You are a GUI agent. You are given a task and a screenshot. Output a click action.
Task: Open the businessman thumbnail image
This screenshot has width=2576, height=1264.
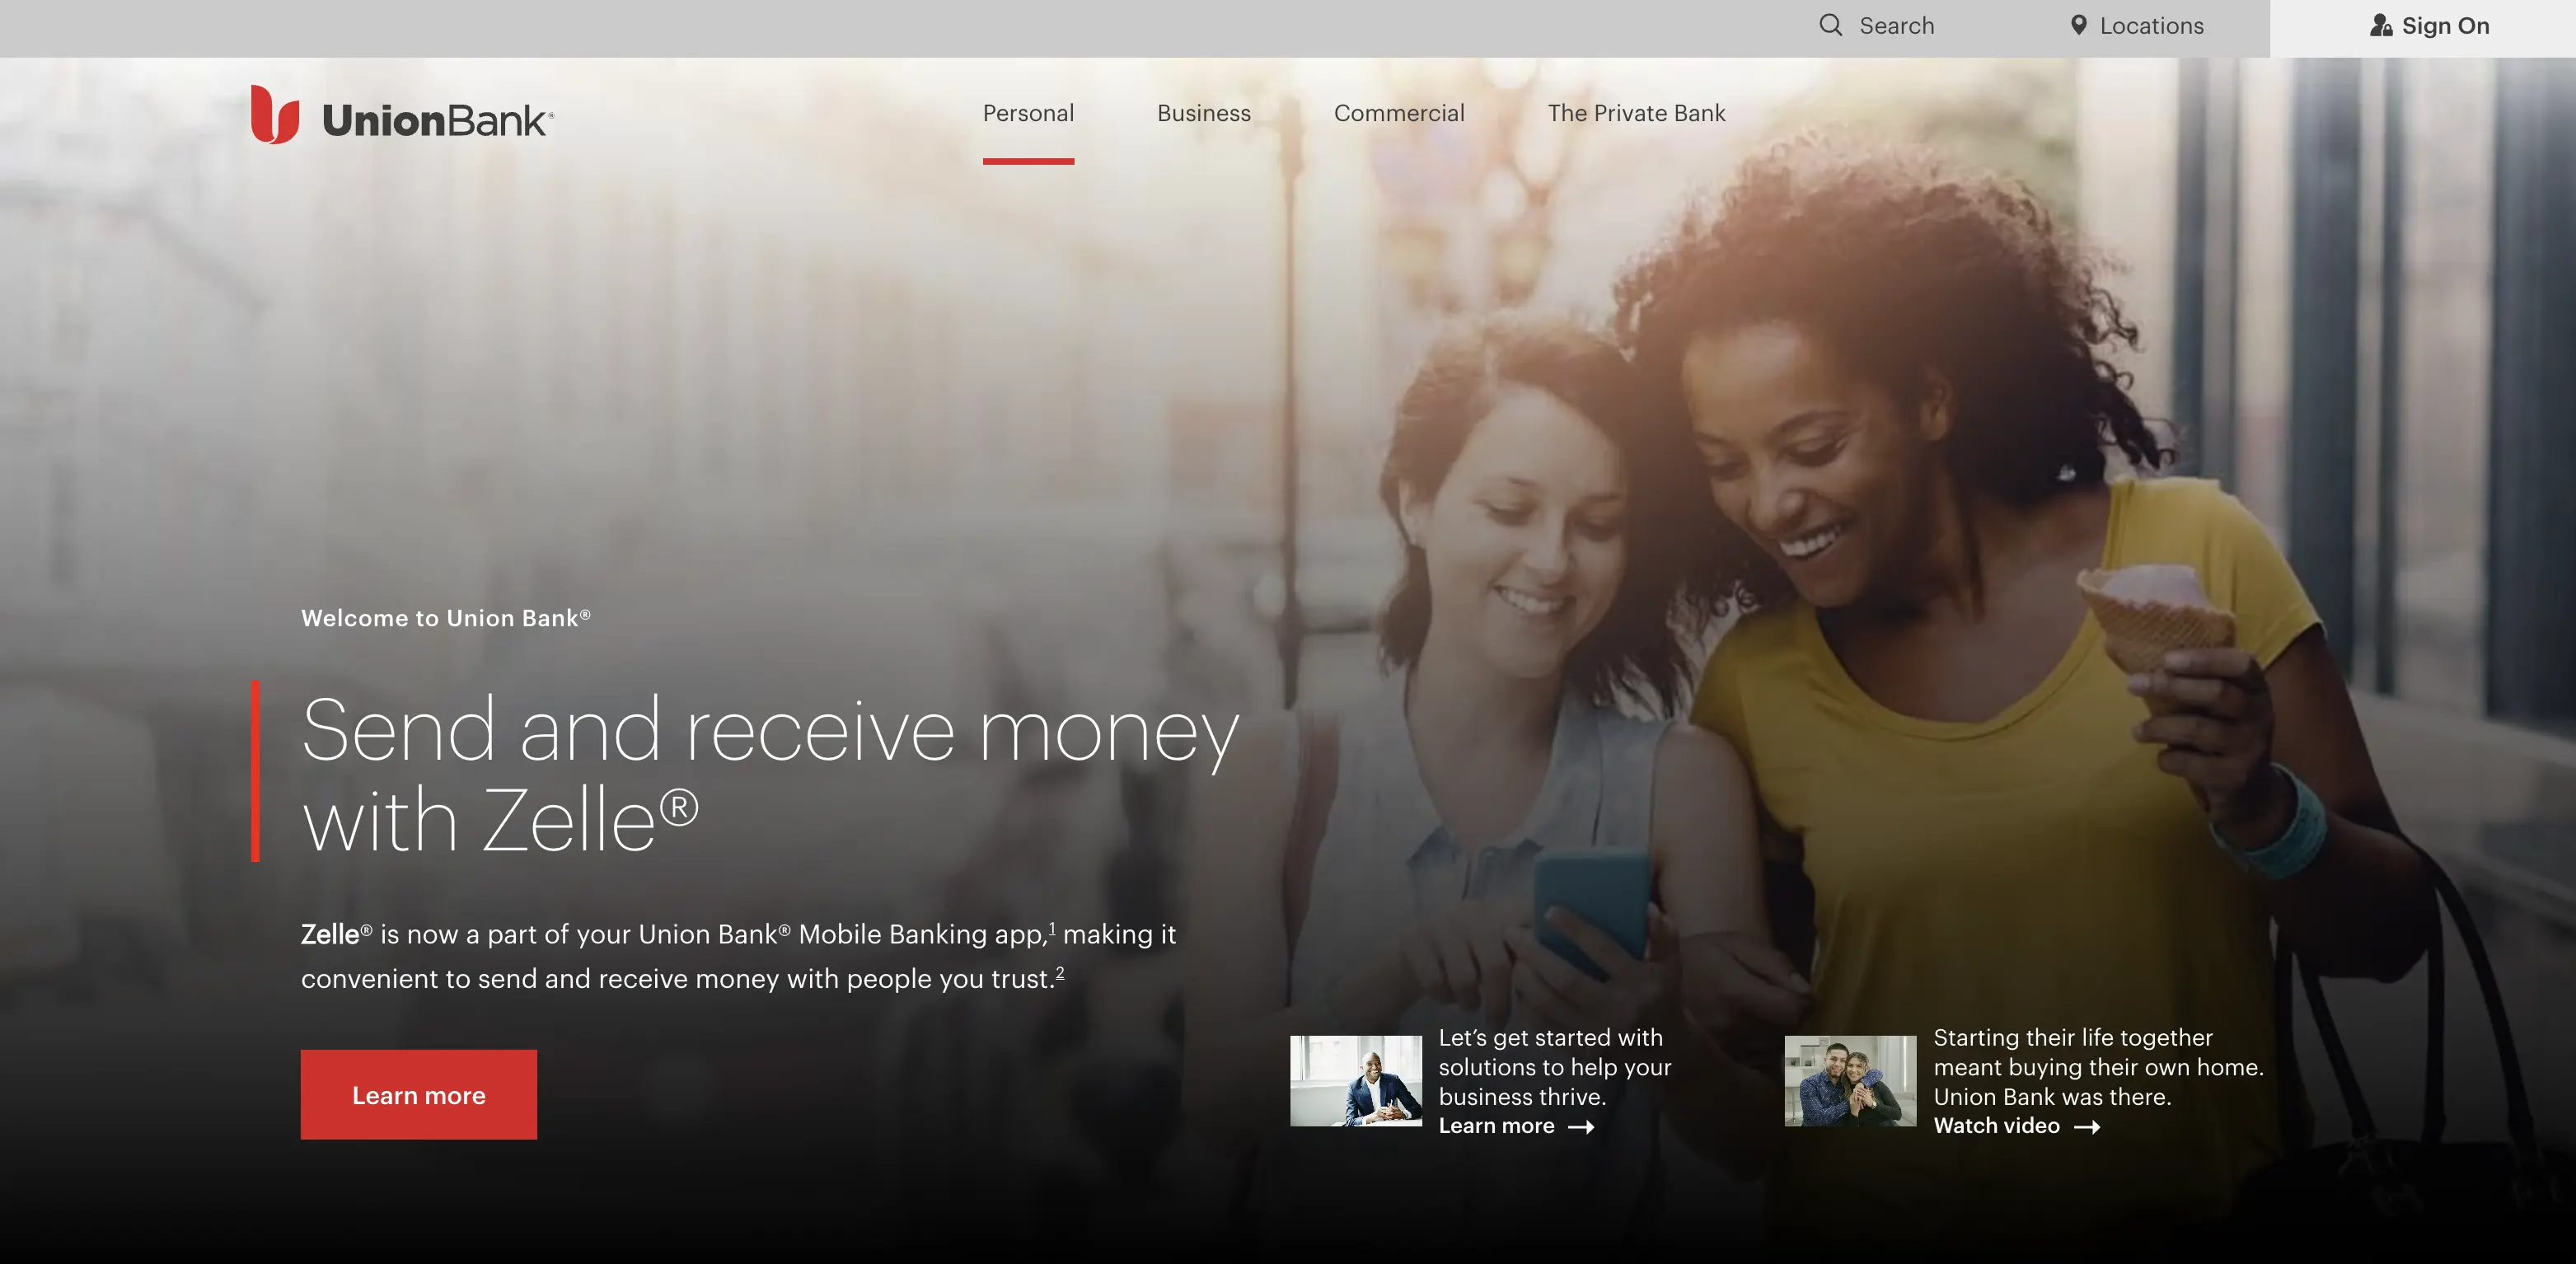(x=1356, y=1080)
